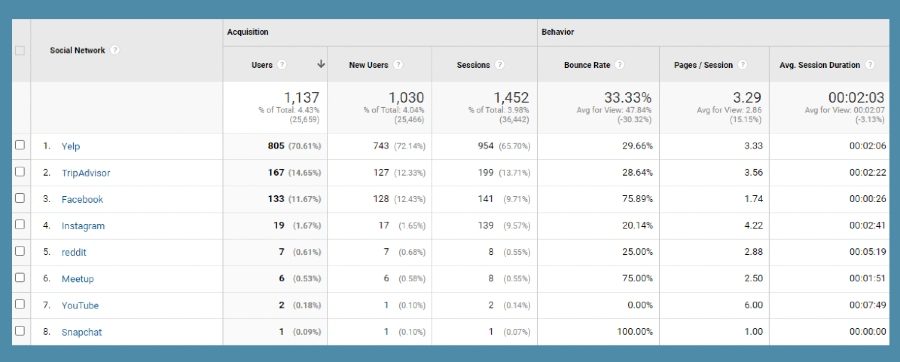Screen dimensions: 900x362
Task: Click TripAdvisor session duration 00:02:22
Action: click(867, 173)
